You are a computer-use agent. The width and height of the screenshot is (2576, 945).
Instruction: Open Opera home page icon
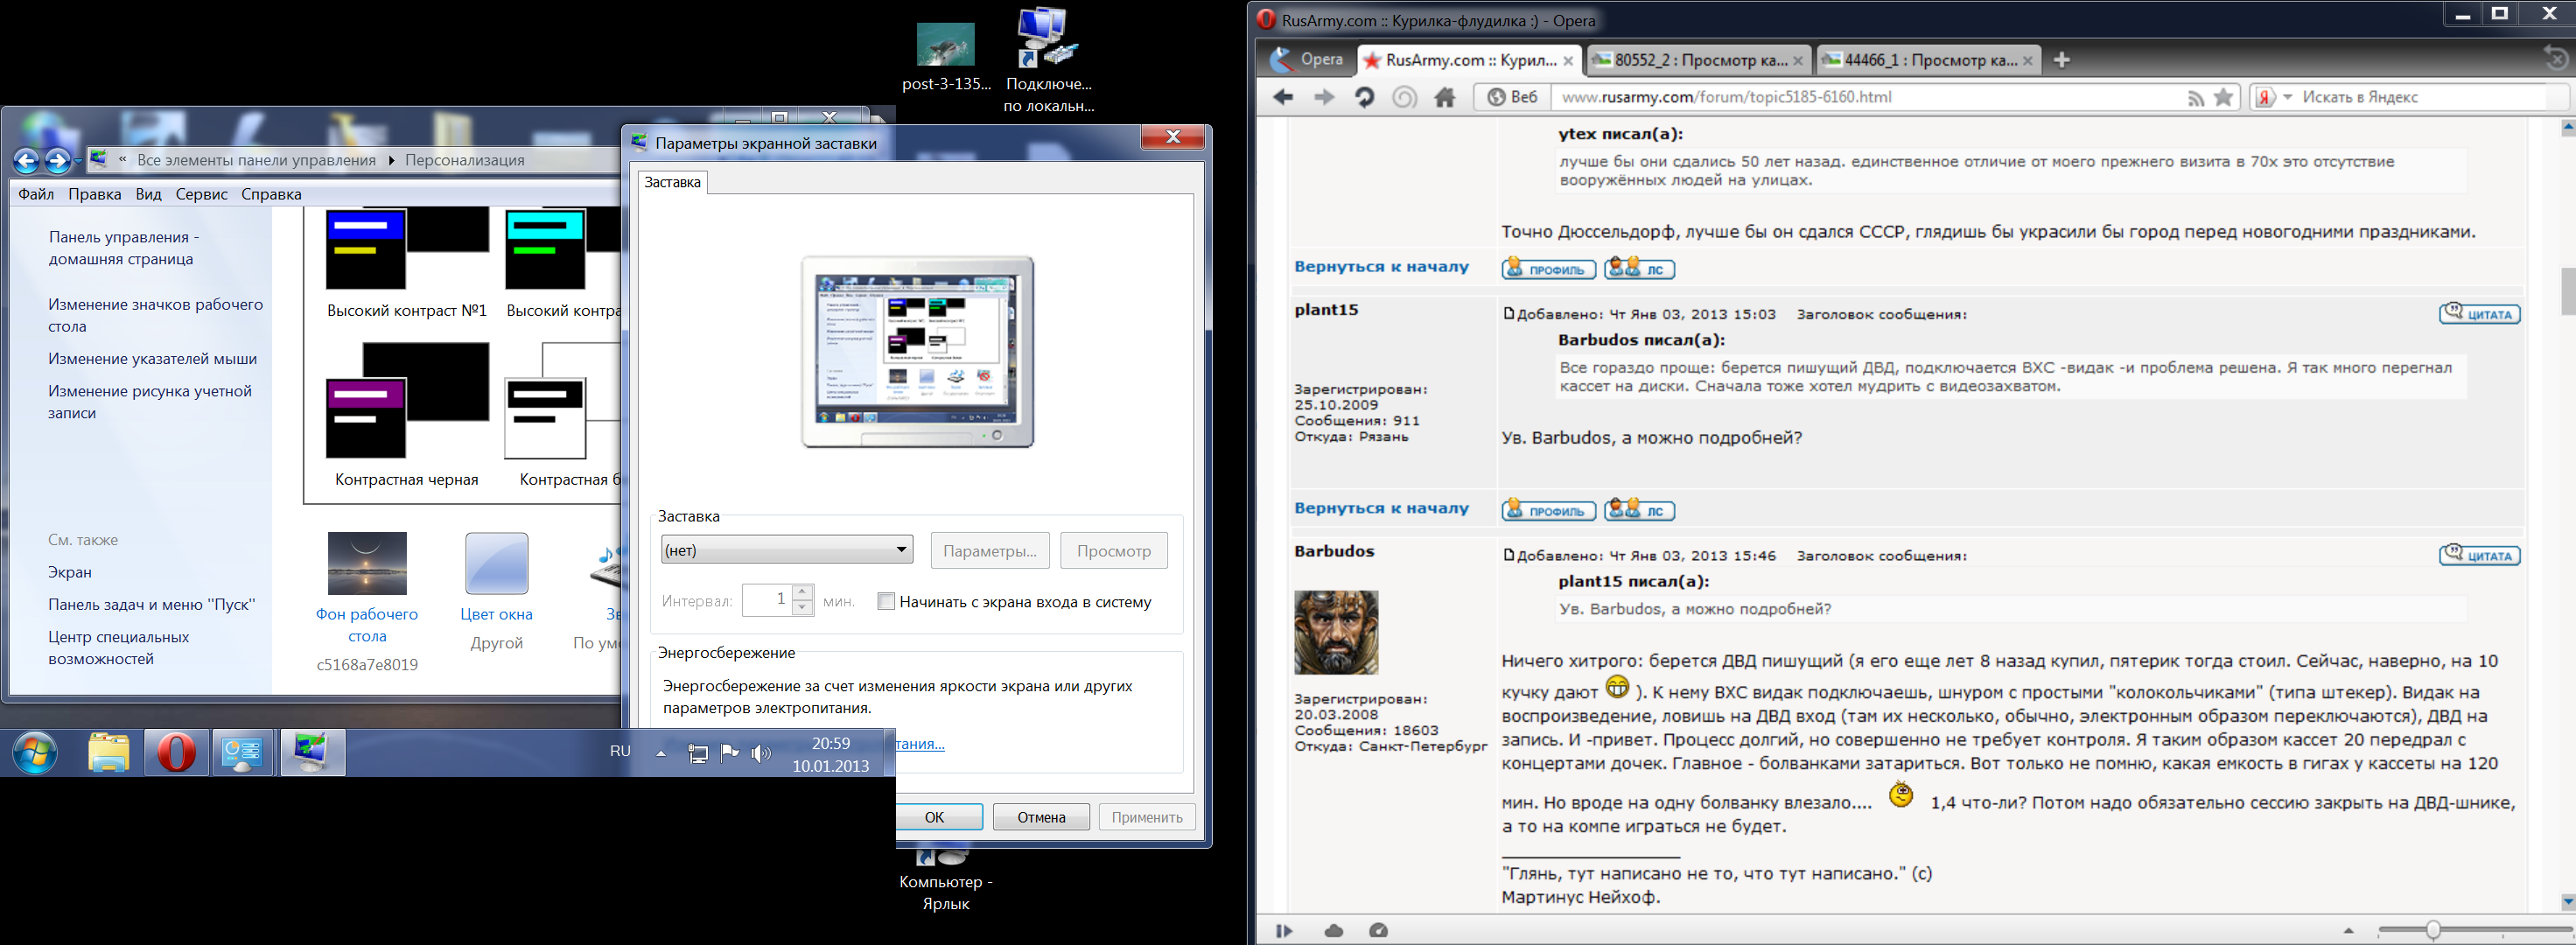pyautogui.click(x=1445, y=97)
